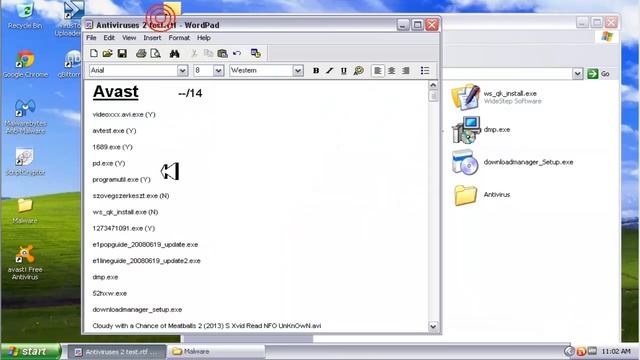The width and height of the screenshot is (640, 360).
Task: Click the WordPad vertical scrollbar thumb
Action: pyautogui.click(x=433, y=96)
